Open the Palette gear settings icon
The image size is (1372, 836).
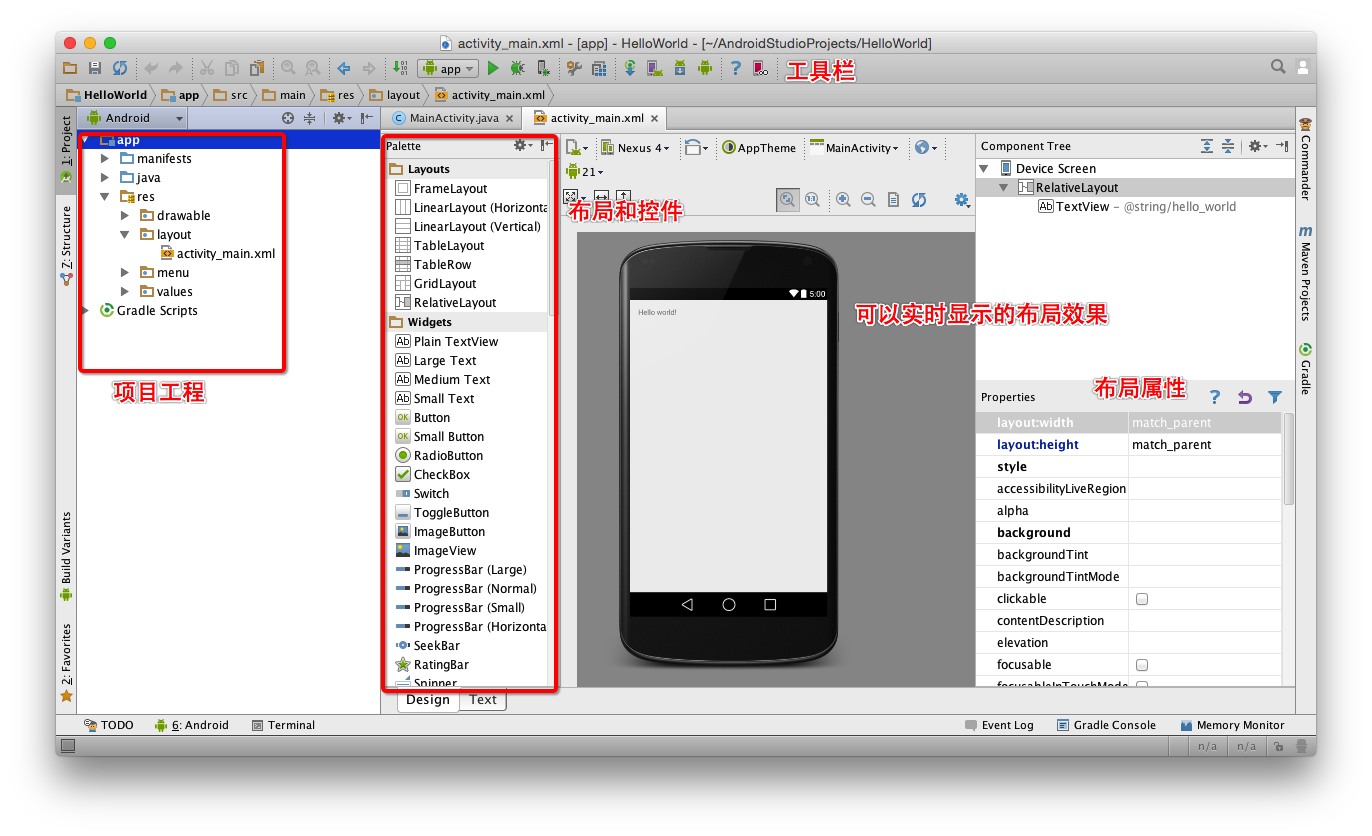tap(522, 146)
